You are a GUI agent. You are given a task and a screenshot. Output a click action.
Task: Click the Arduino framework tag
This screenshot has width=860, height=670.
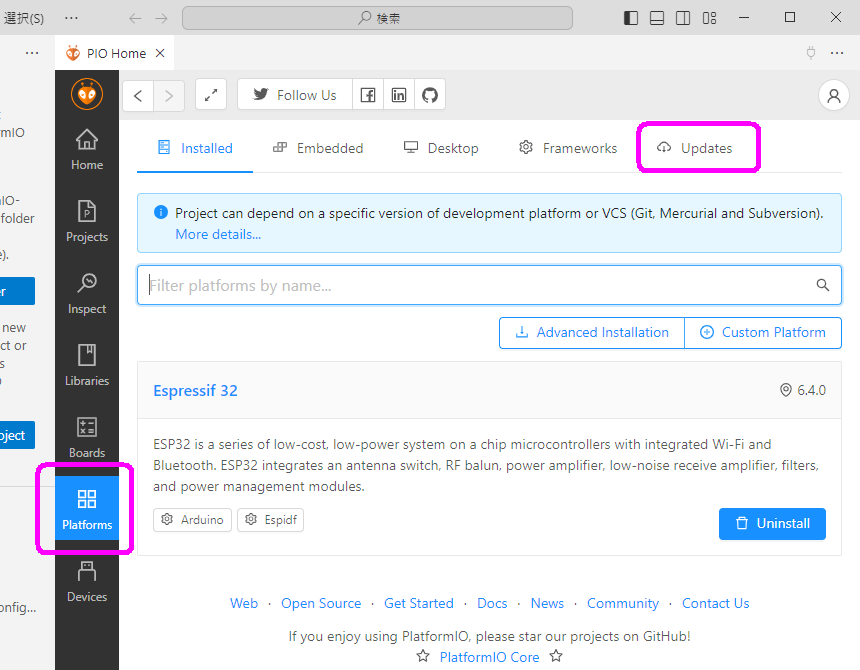click(x=193, y=520)
